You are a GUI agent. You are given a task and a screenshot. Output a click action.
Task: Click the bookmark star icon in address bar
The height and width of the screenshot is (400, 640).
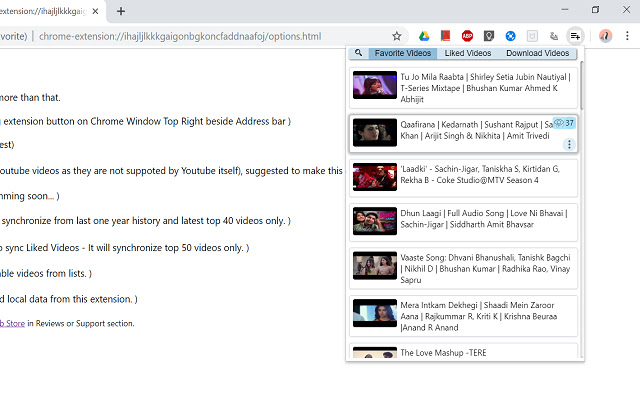click(397, 36)
